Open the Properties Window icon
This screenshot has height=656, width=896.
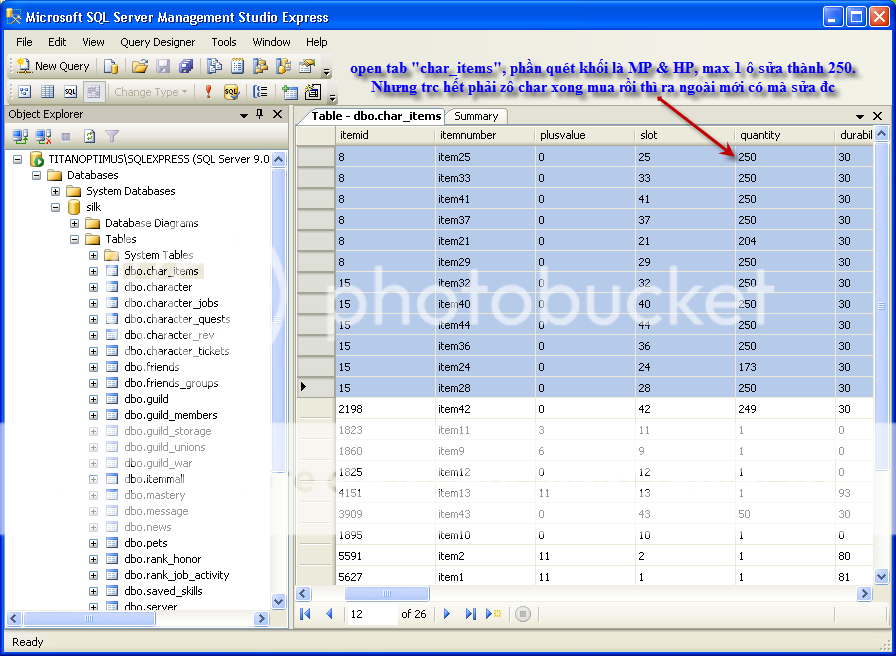307,66
